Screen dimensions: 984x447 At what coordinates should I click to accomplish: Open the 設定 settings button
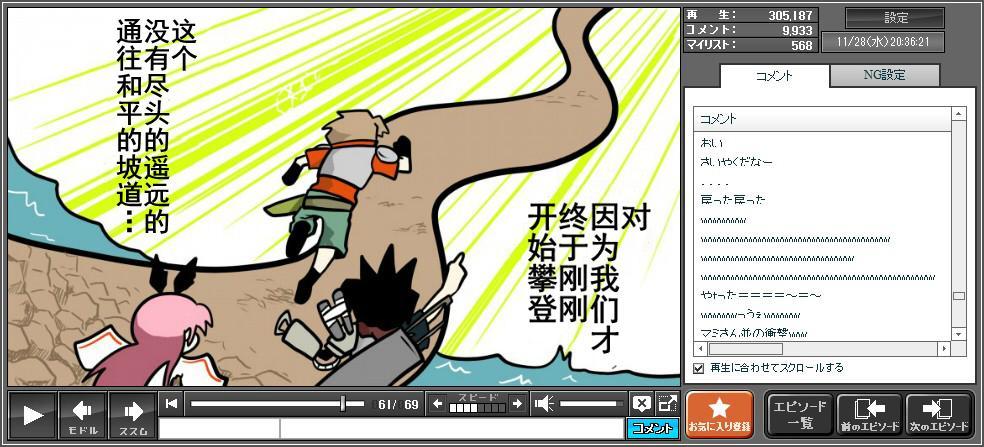(895, 18)
